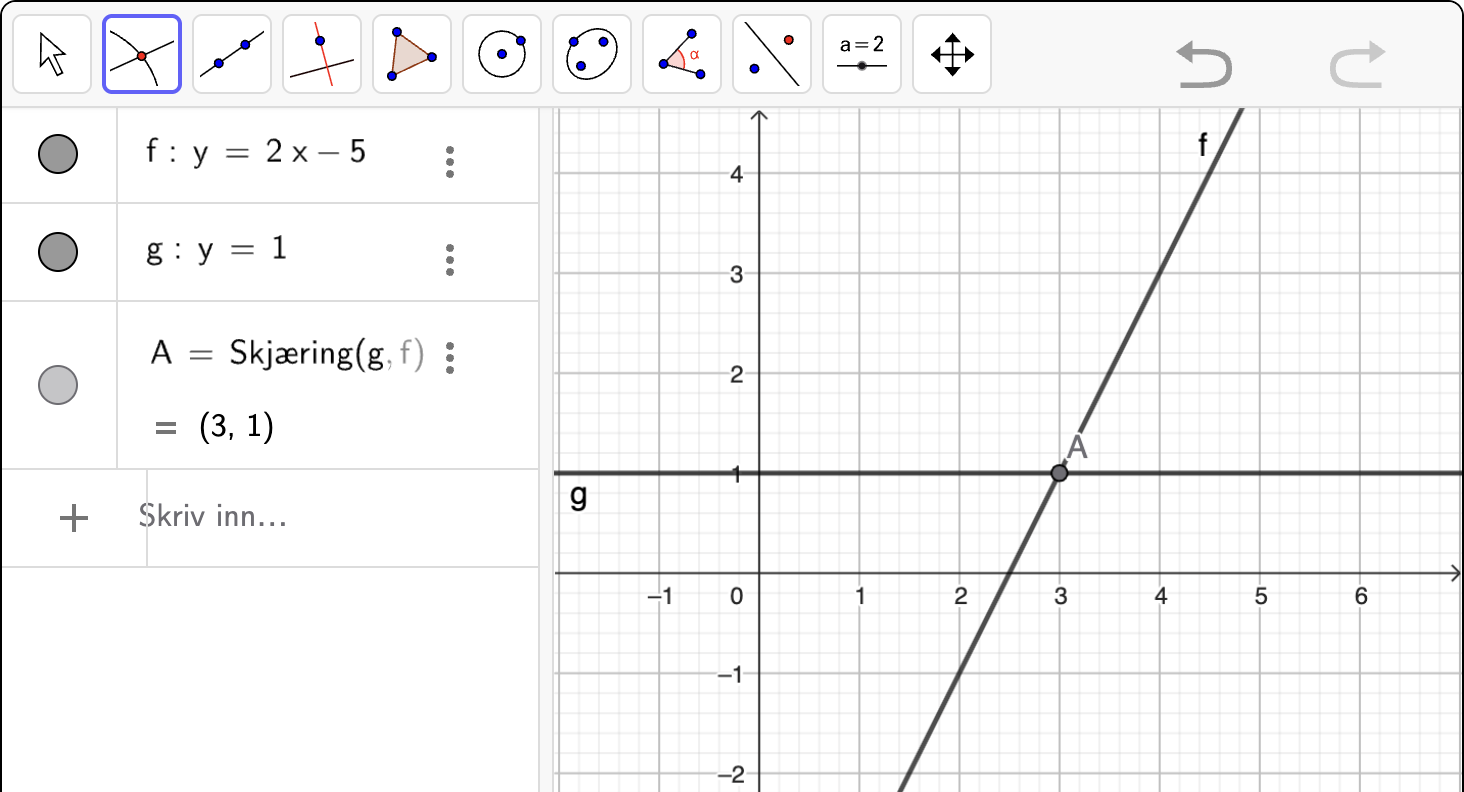Viewport: 1464px width, 792px height.
Task: Select the Intersect point tool
Action: tap(142, 54)
